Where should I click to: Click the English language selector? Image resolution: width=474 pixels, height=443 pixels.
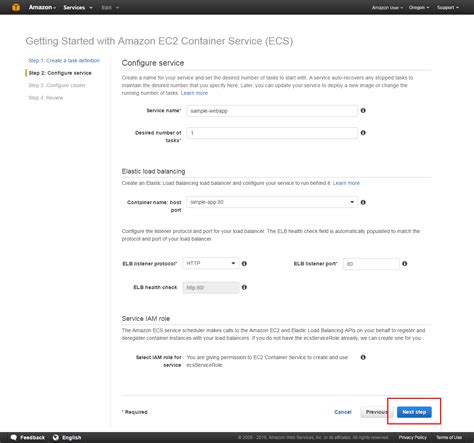72,437
